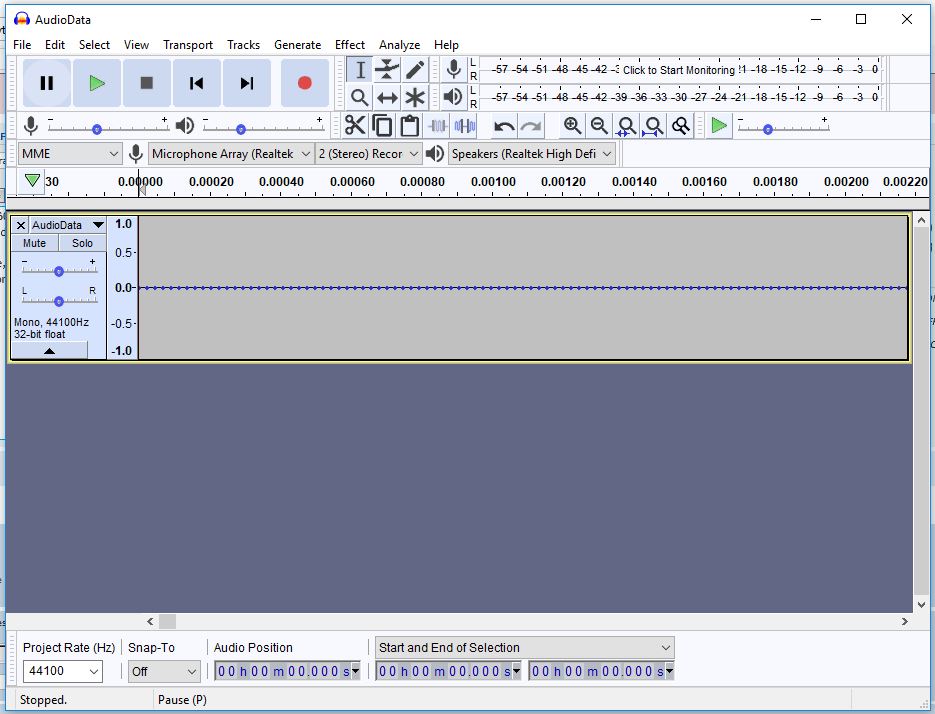Viewport: 935px width, 714px height.
Task: Choose the Time Shift tool
Action: coord(387,97)
